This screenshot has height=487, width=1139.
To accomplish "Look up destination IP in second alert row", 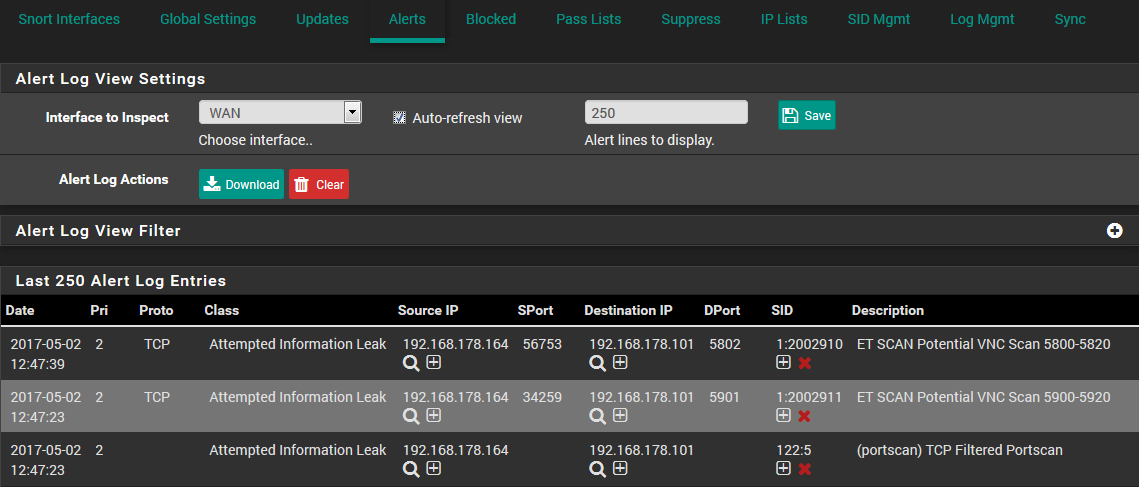I will point(597,416).
